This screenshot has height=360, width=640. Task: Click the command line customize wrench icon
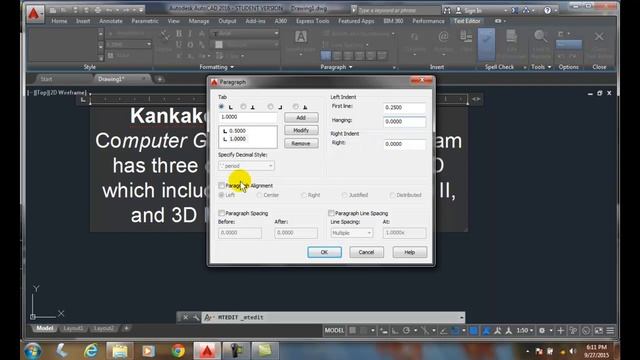196,317
